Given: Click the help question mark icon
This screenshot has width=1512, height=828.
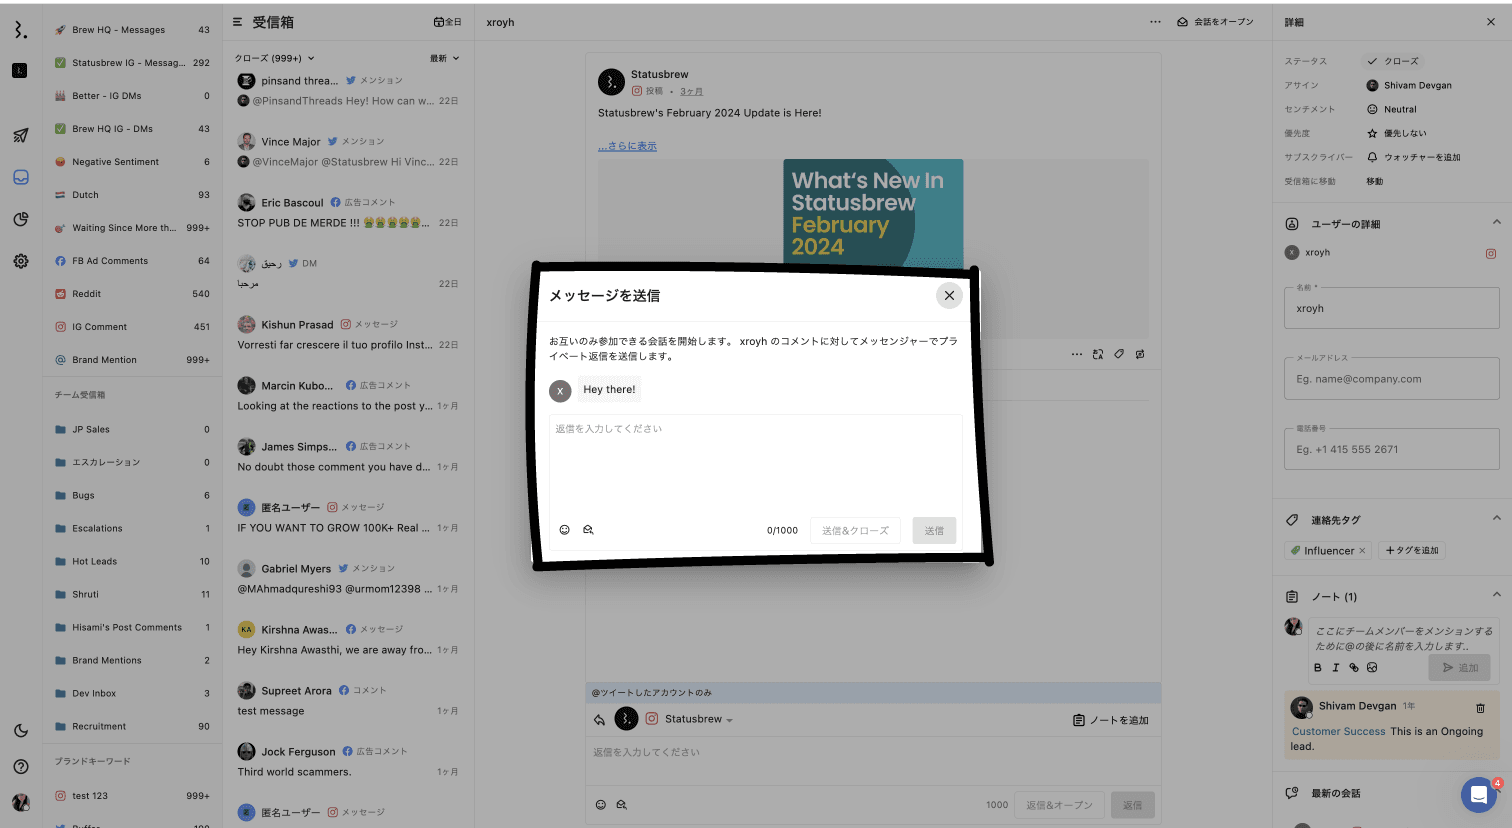Looking at the screenshot, I should [20, 767].
